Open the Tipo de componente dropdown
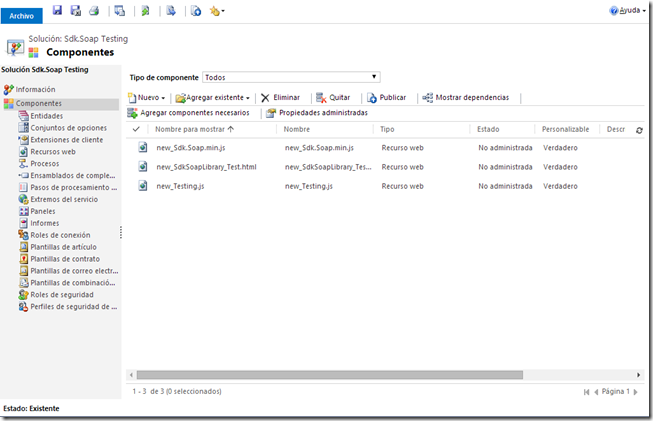 tap(290, 76)
